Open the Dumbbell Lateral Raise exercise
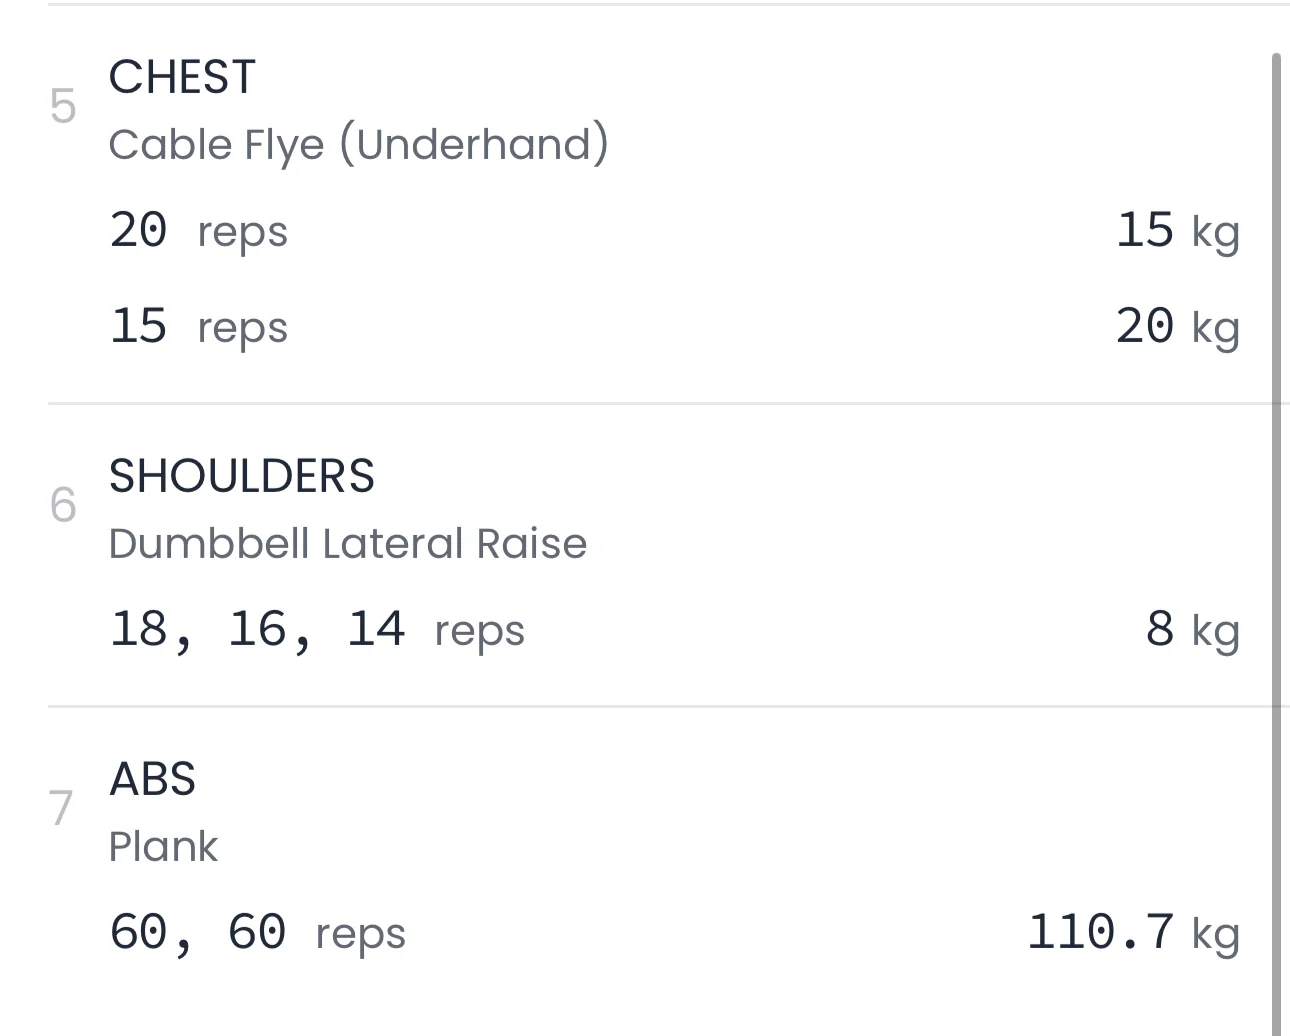The image size is (1290, 1036). (x=347, y=544)
